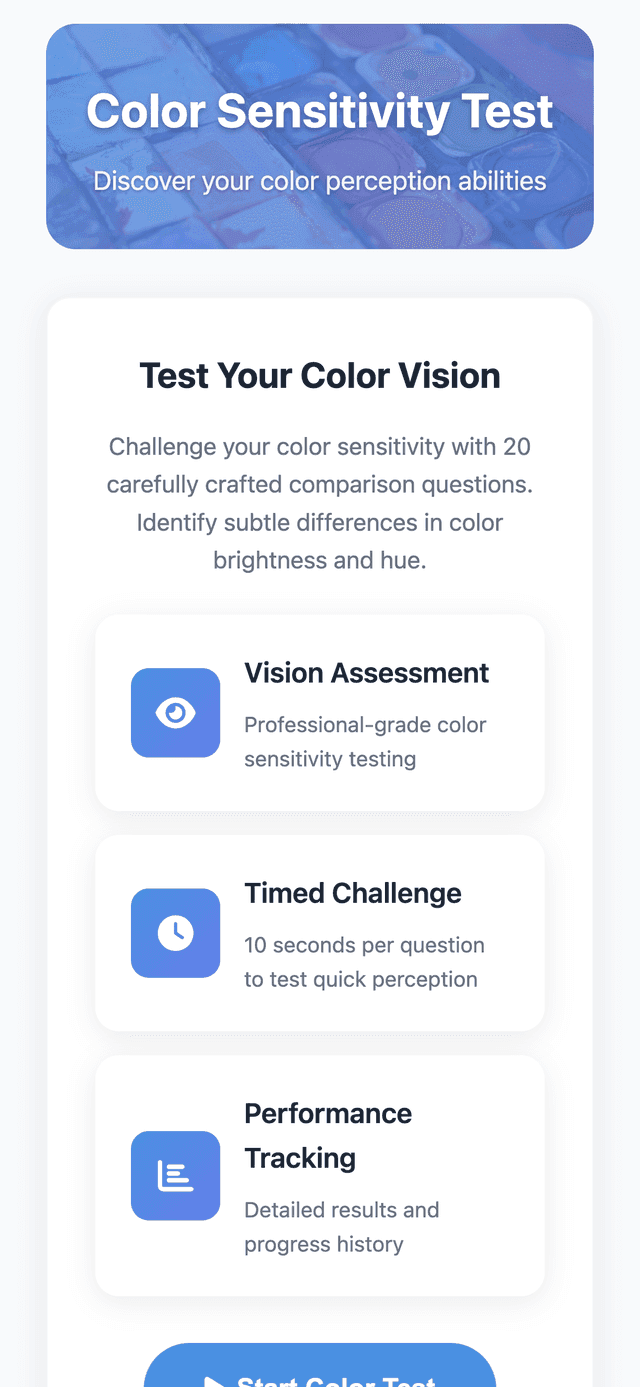The image size is (640, 1387).
Task: Click the Performance Tracking label
Action: tap(328, 1135)
